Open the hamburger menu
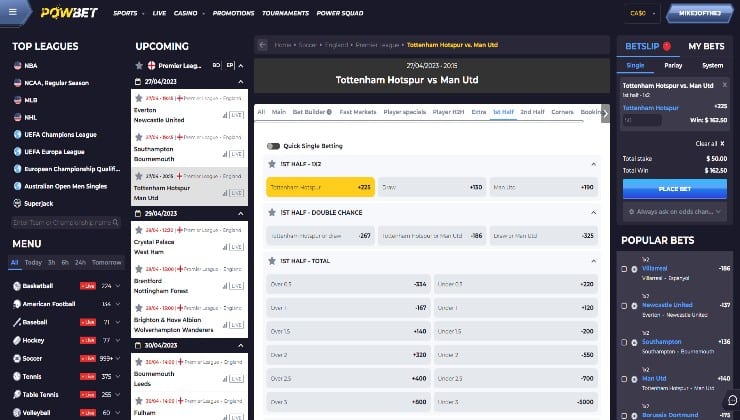The height and width of the screenshot is (420, 740). click(x=13, y=12)
